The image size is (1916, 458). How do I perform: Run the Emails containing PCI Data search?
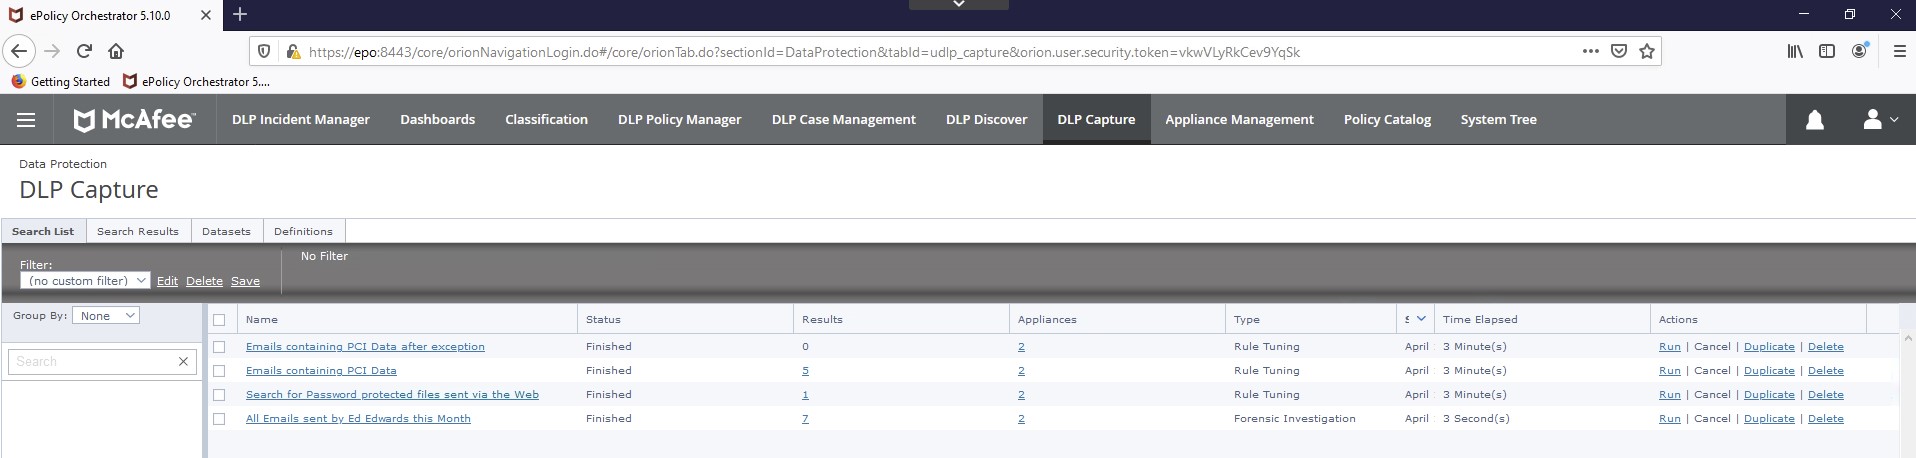[x=1669, y=371]
